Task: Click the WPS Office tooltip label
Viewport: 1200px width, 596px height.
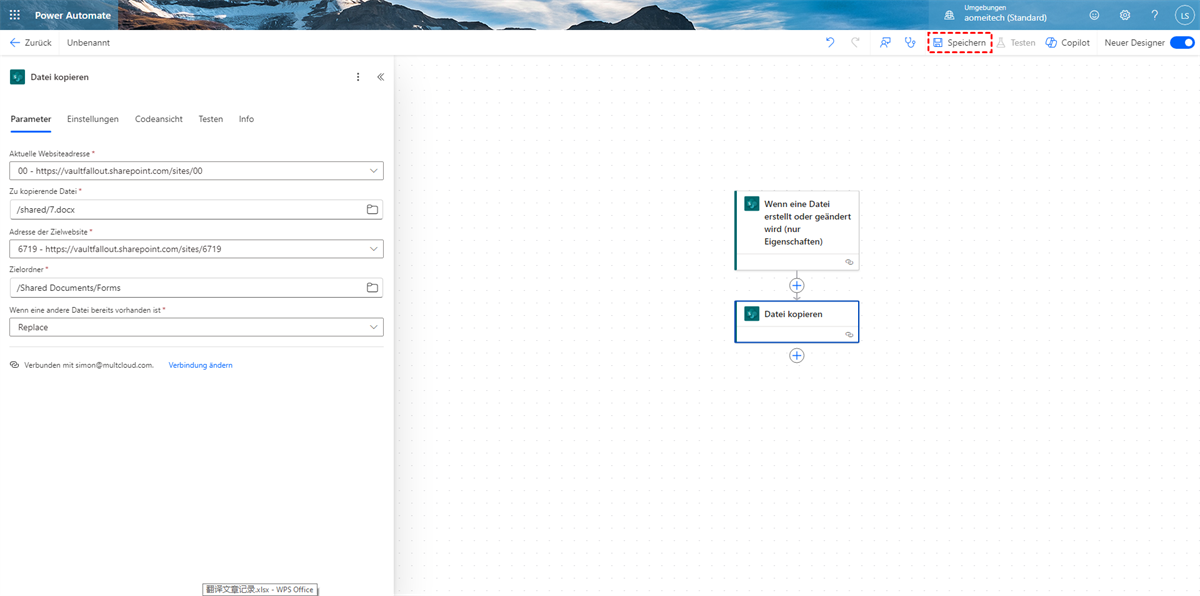Action: pos(260,589)
